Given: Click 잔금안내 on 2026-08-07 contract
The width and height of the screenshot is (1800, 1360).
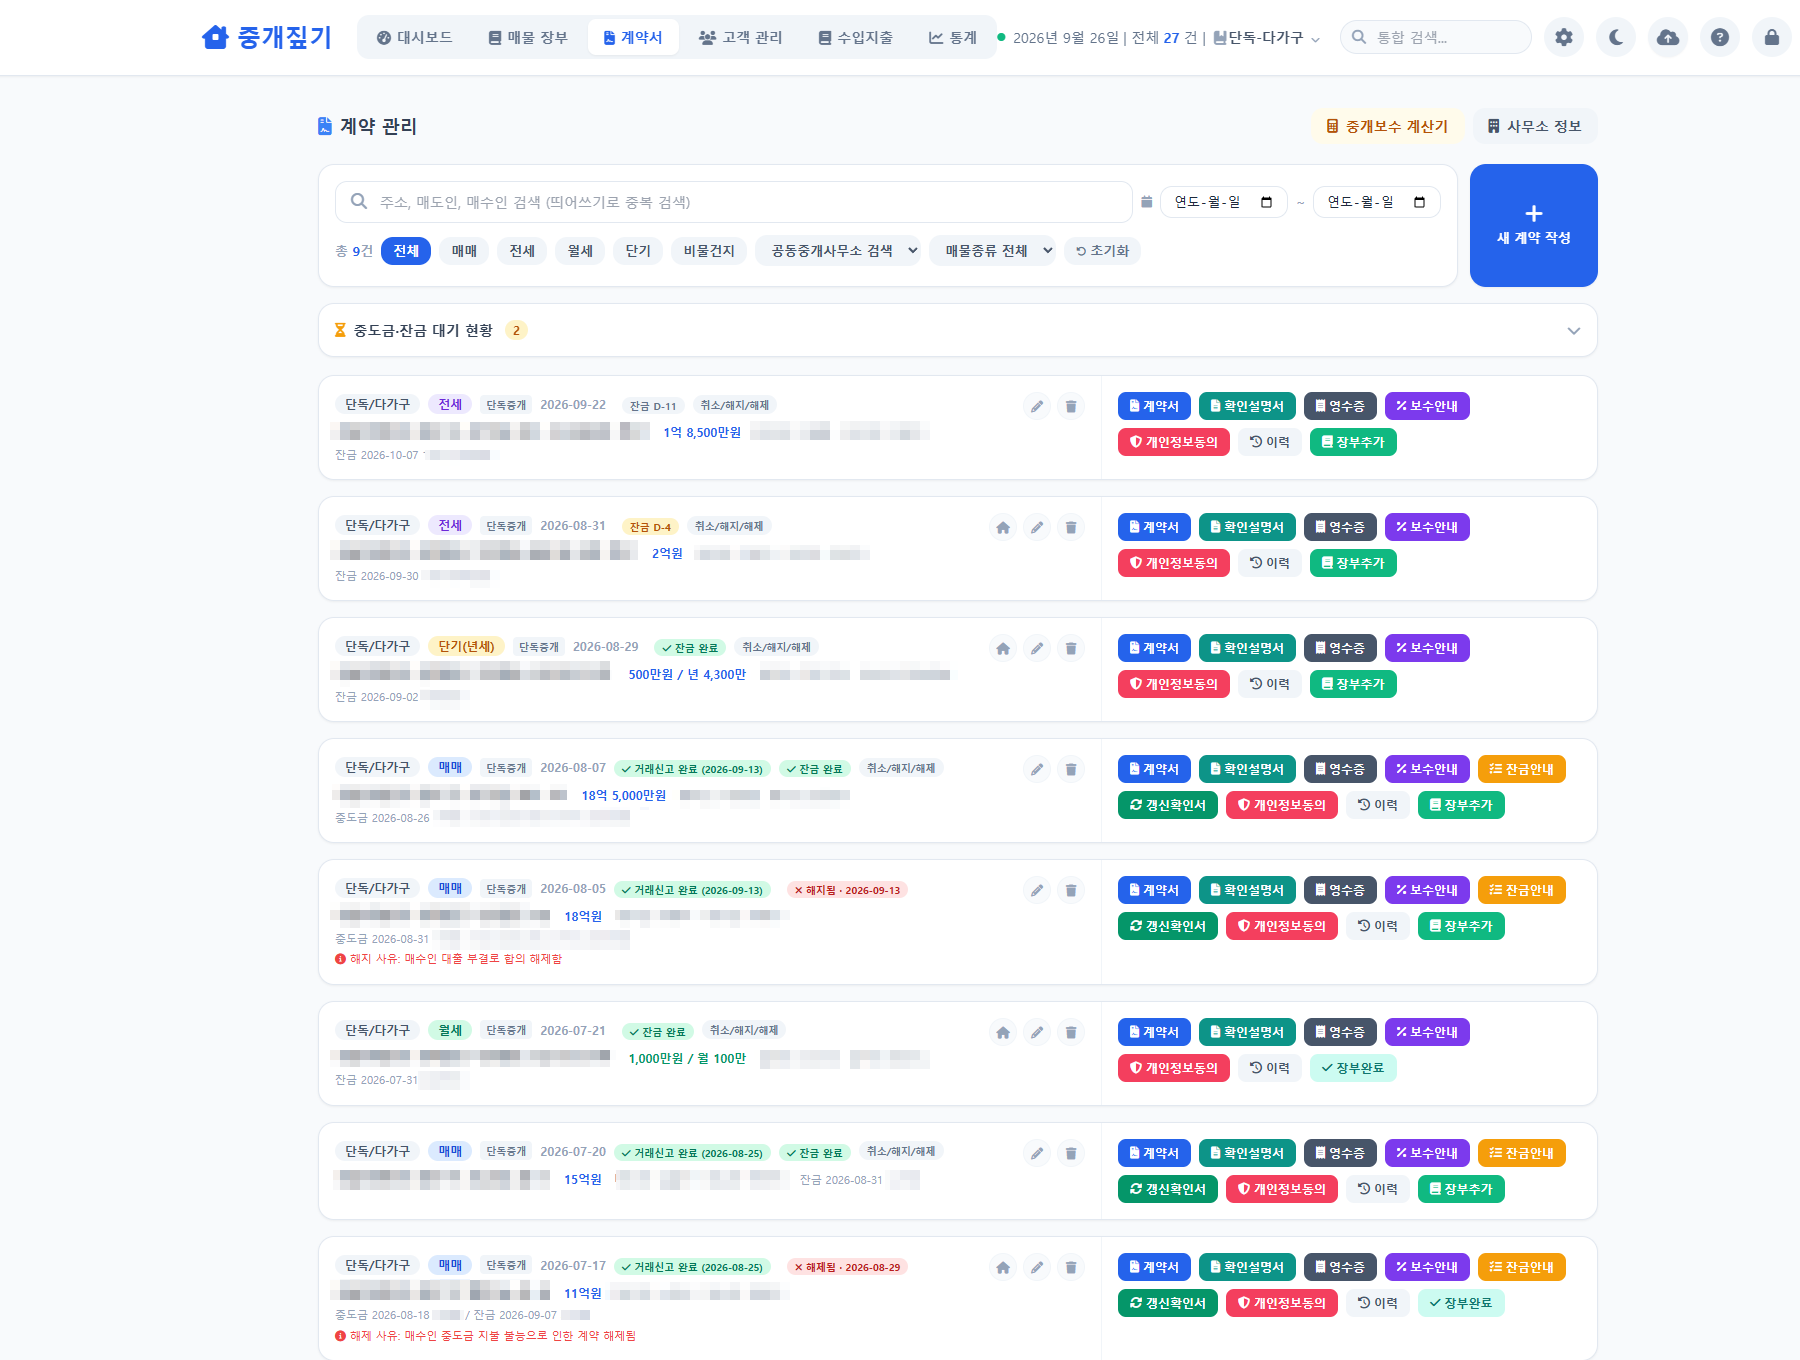Looking at the screenshot, I should (1521, 769).
